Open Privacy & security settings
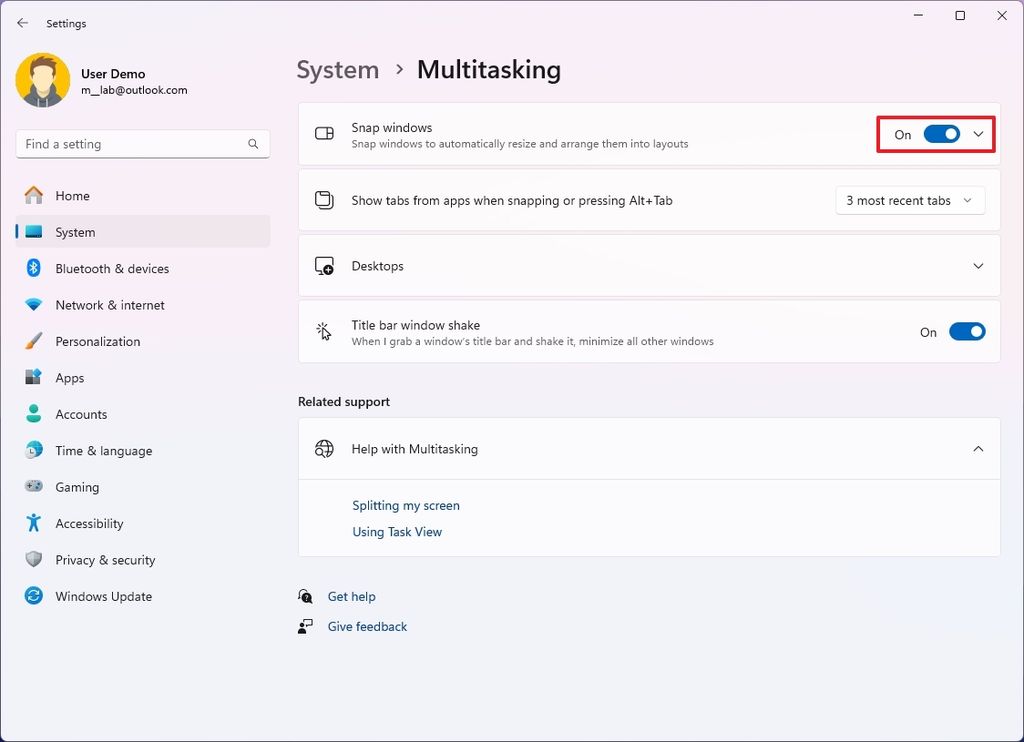 104,560
